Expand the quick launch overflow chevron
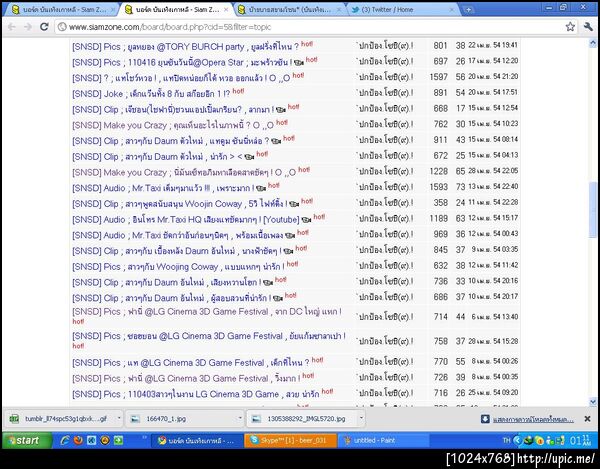 [x=145, y=437]
